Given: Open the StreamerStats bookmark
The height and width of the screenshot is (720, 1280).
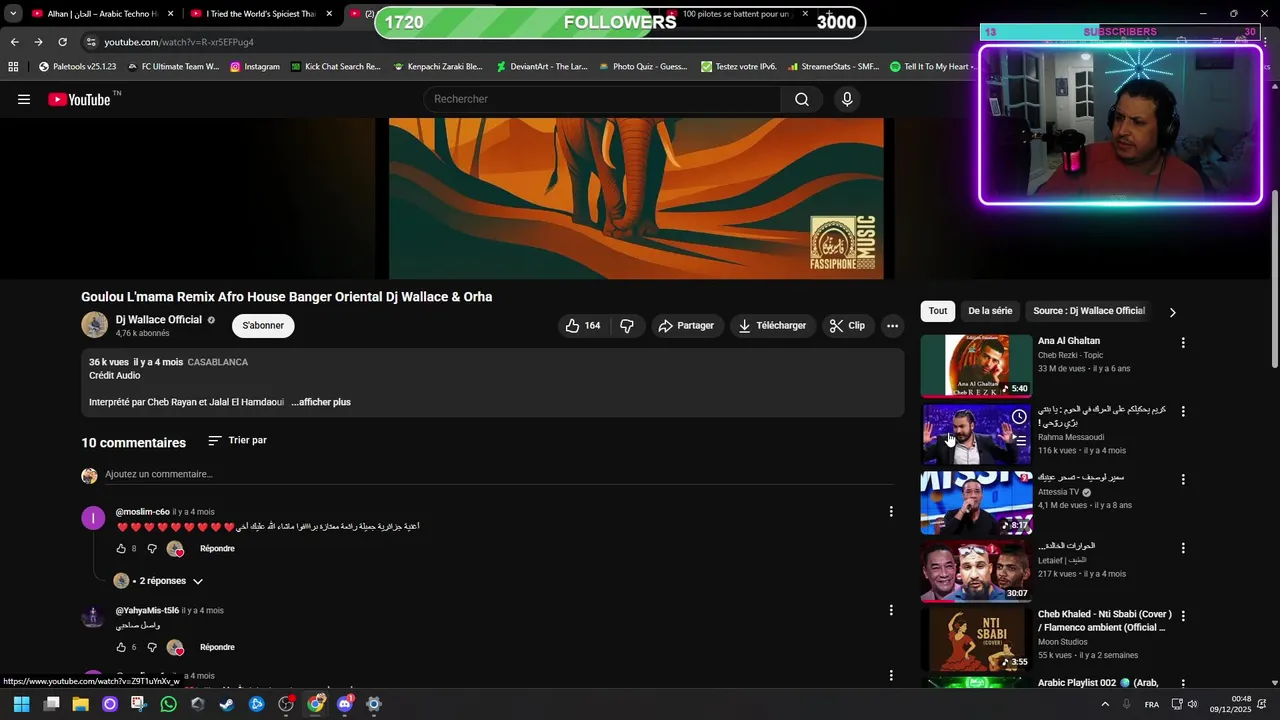Looking at the screenshot, I should tap(833, 67).
